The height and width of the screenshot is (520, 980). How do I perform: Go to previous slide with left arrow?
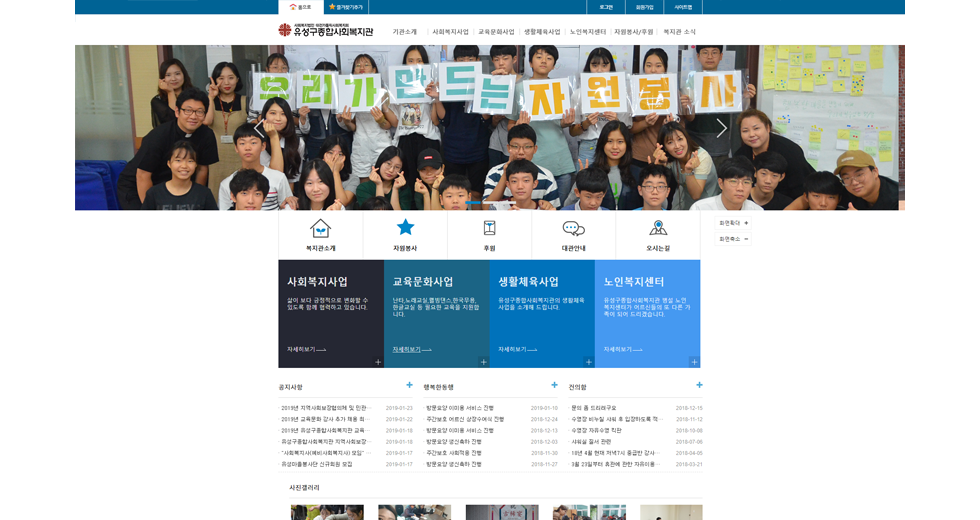pyautogui.click(x=258, y=128)
